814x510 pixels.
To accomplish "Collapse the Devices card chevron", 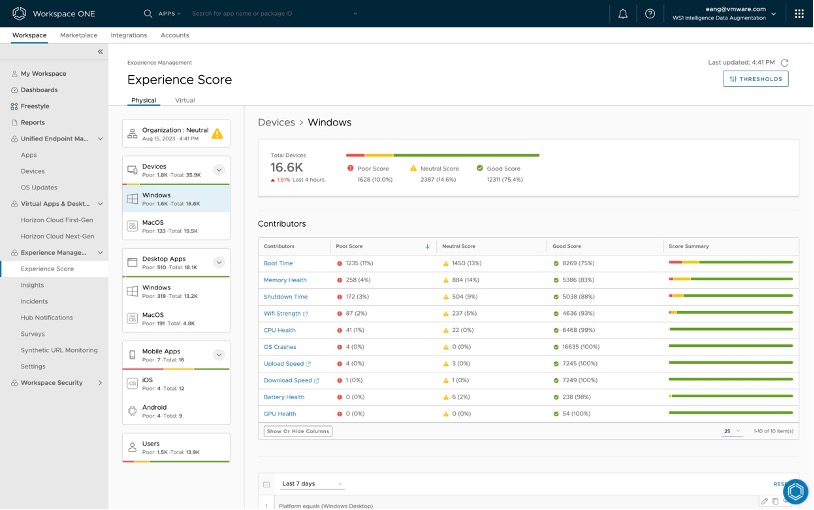I will 219,170.
